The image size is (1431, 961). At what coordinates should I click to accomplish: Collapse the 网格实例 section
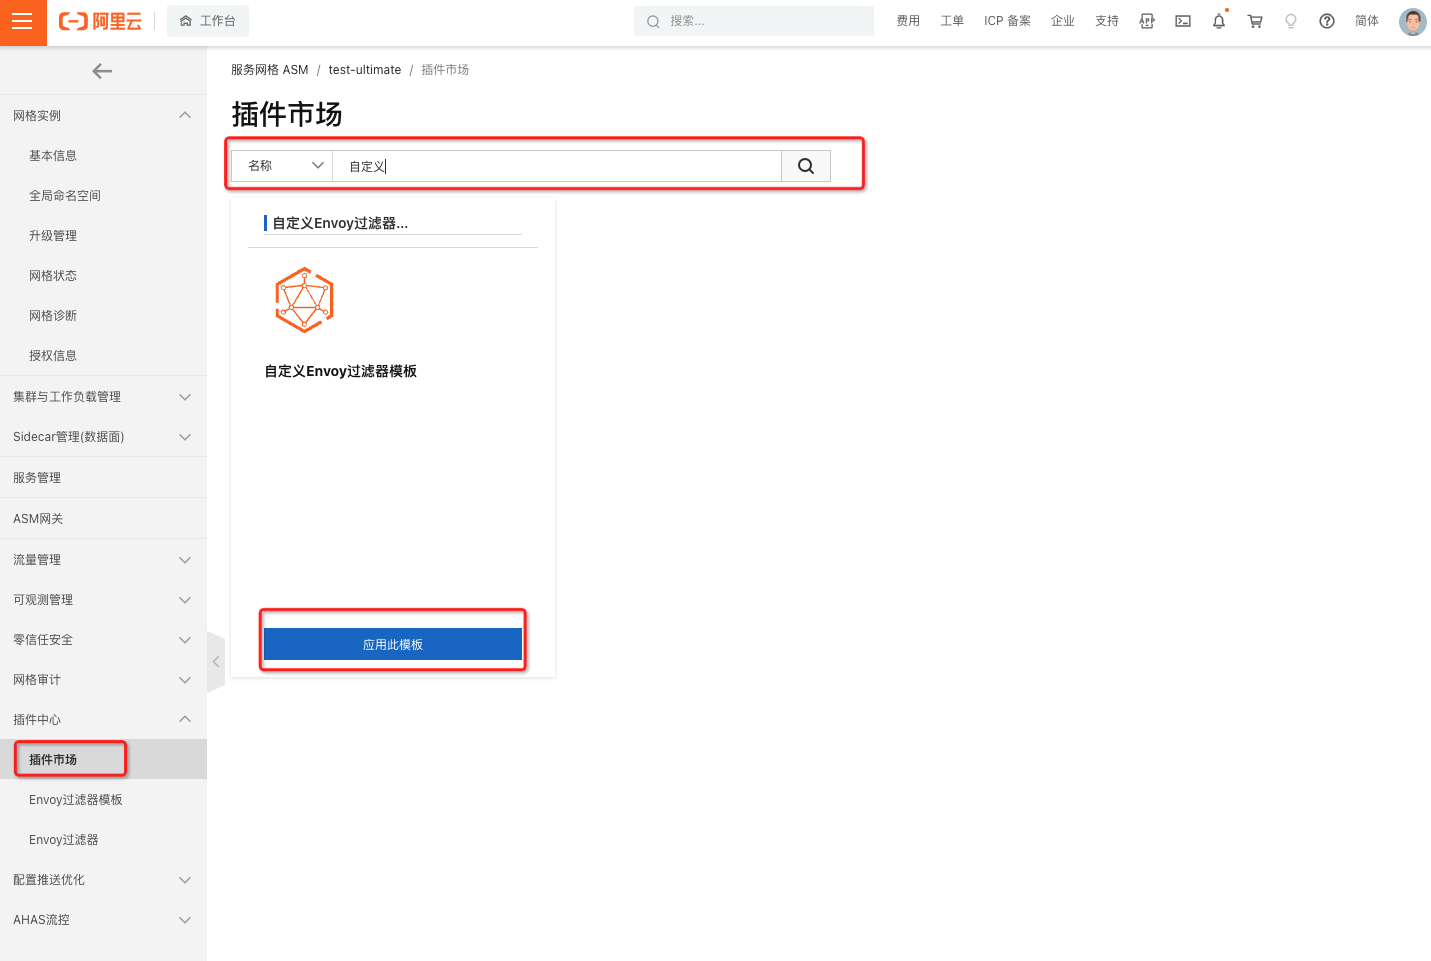point(103,116)
